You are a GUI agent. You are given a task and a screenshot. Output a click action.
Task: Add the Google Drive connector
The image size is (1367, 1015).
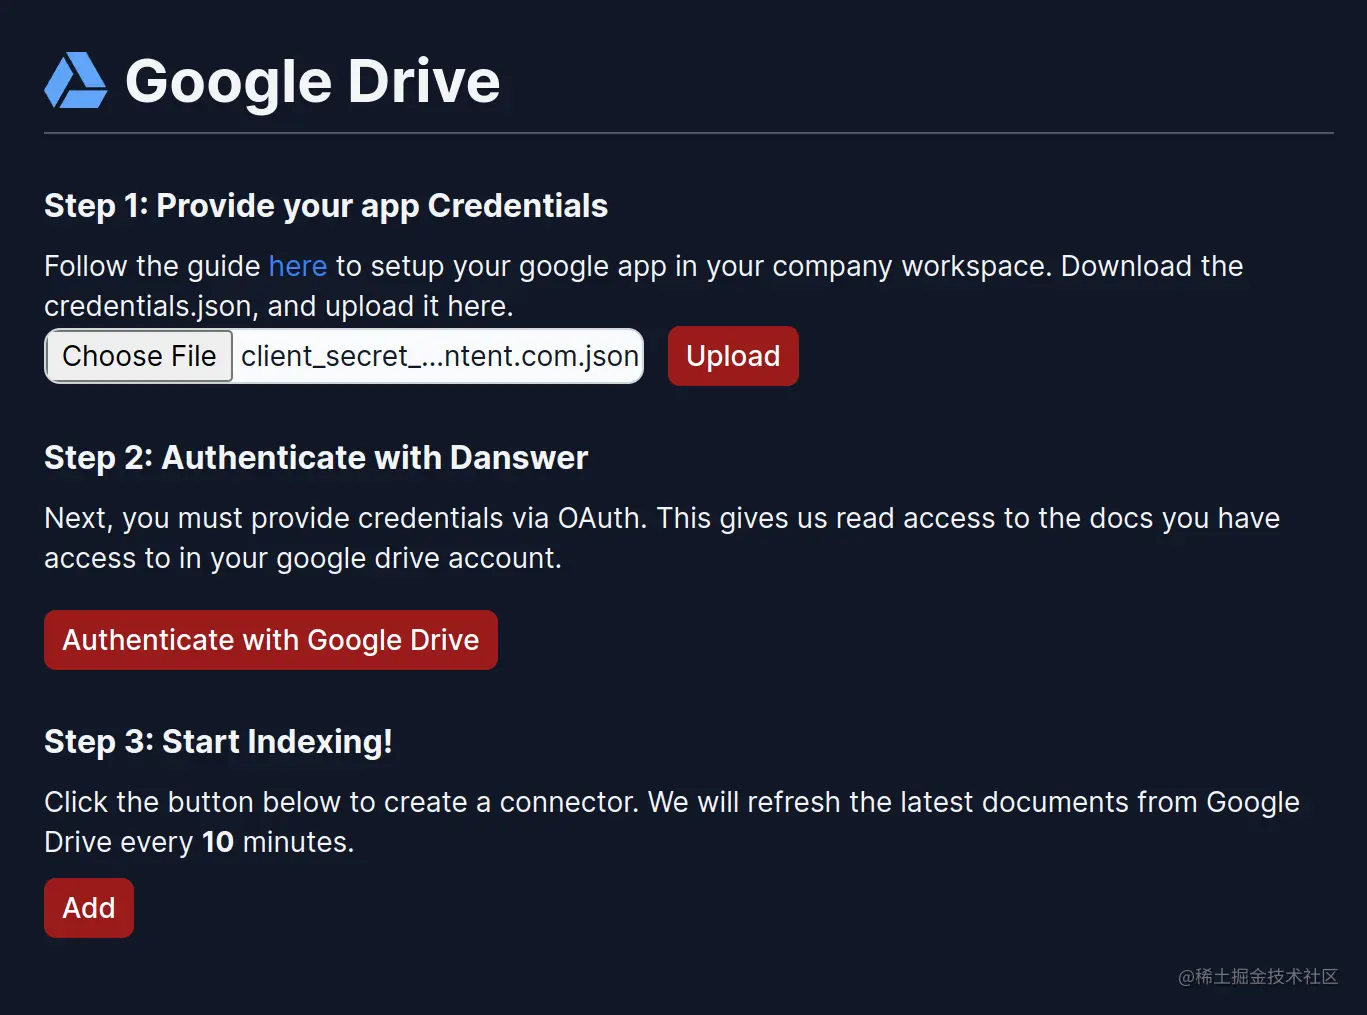89,908
